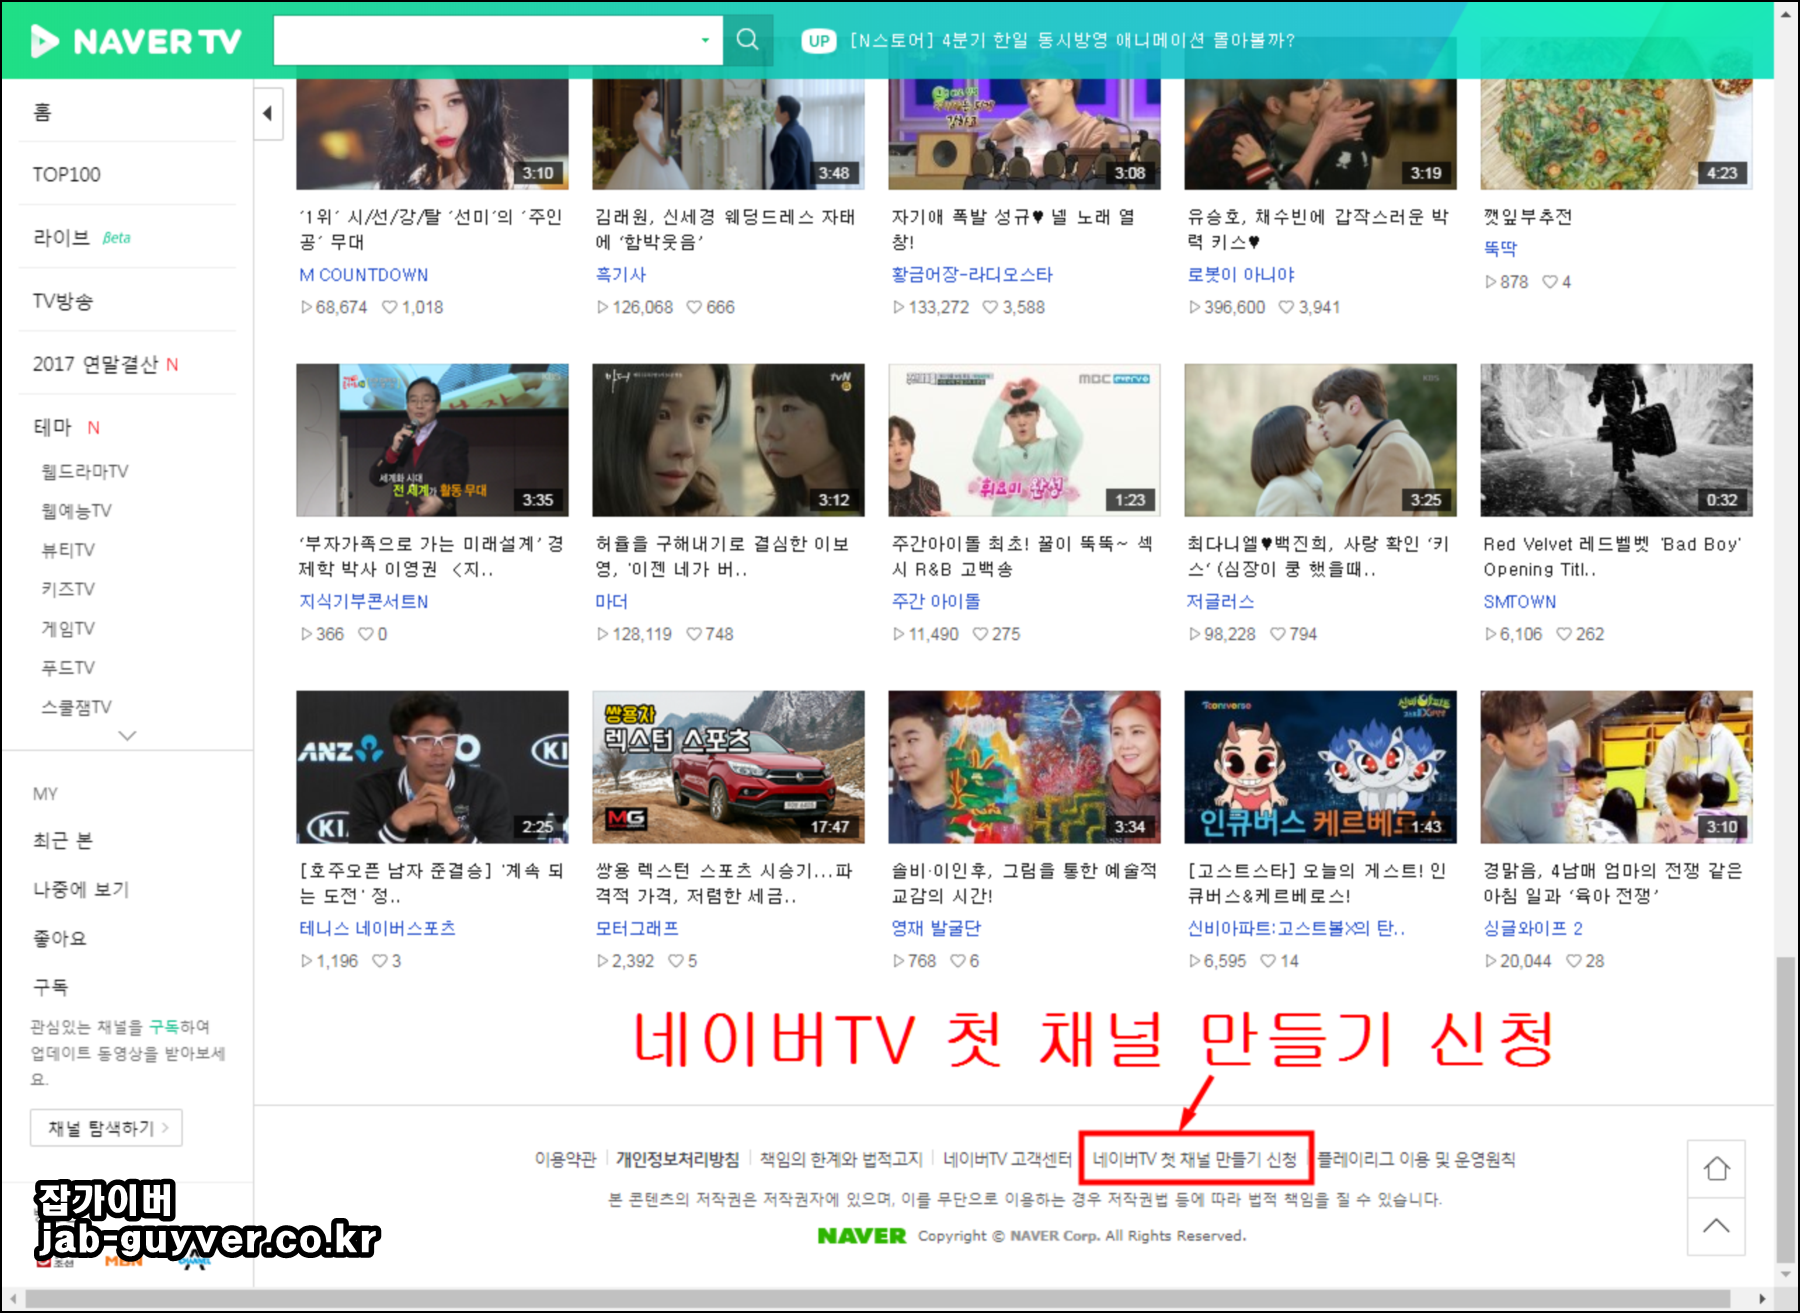Select 키즈TV theme

pos(68,589)
